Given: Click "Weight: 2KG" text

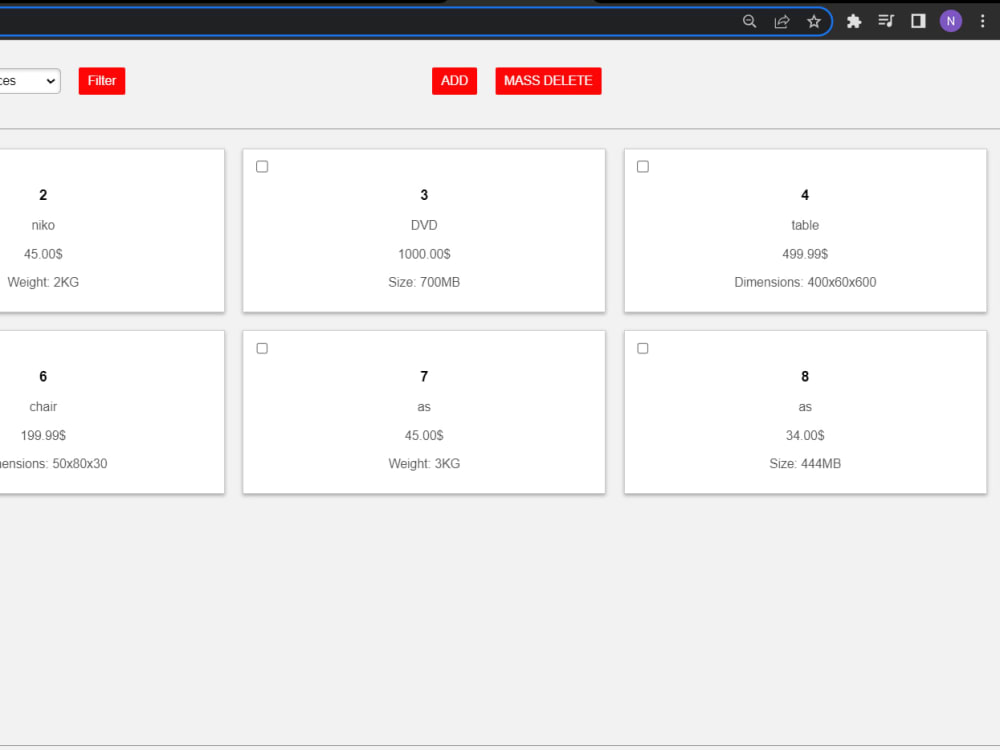Looking at the screenshot, I should point(43,282).
